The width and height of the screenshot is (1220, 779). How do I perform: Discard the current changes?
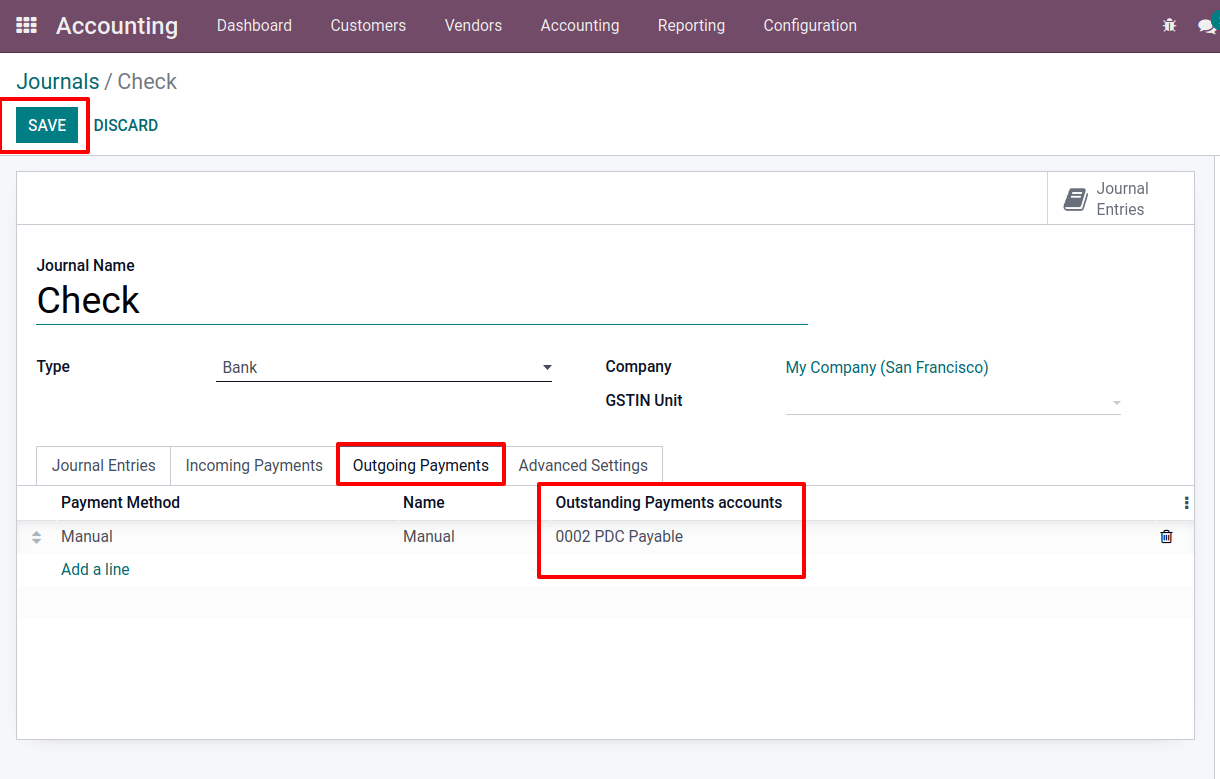[x=126, y=124]
